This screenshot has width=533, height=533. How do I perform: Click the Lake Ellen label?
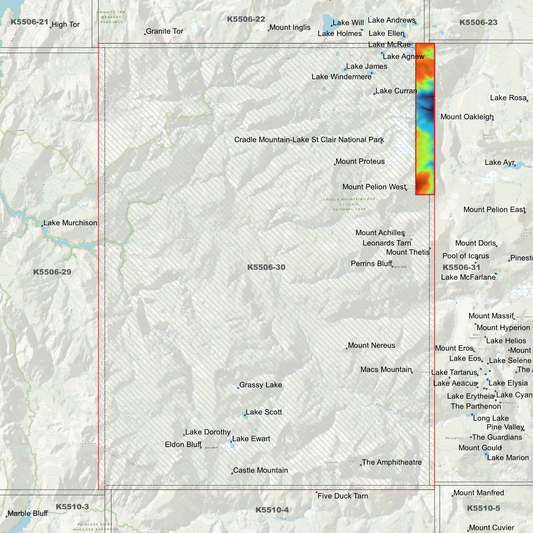(386, 33)
